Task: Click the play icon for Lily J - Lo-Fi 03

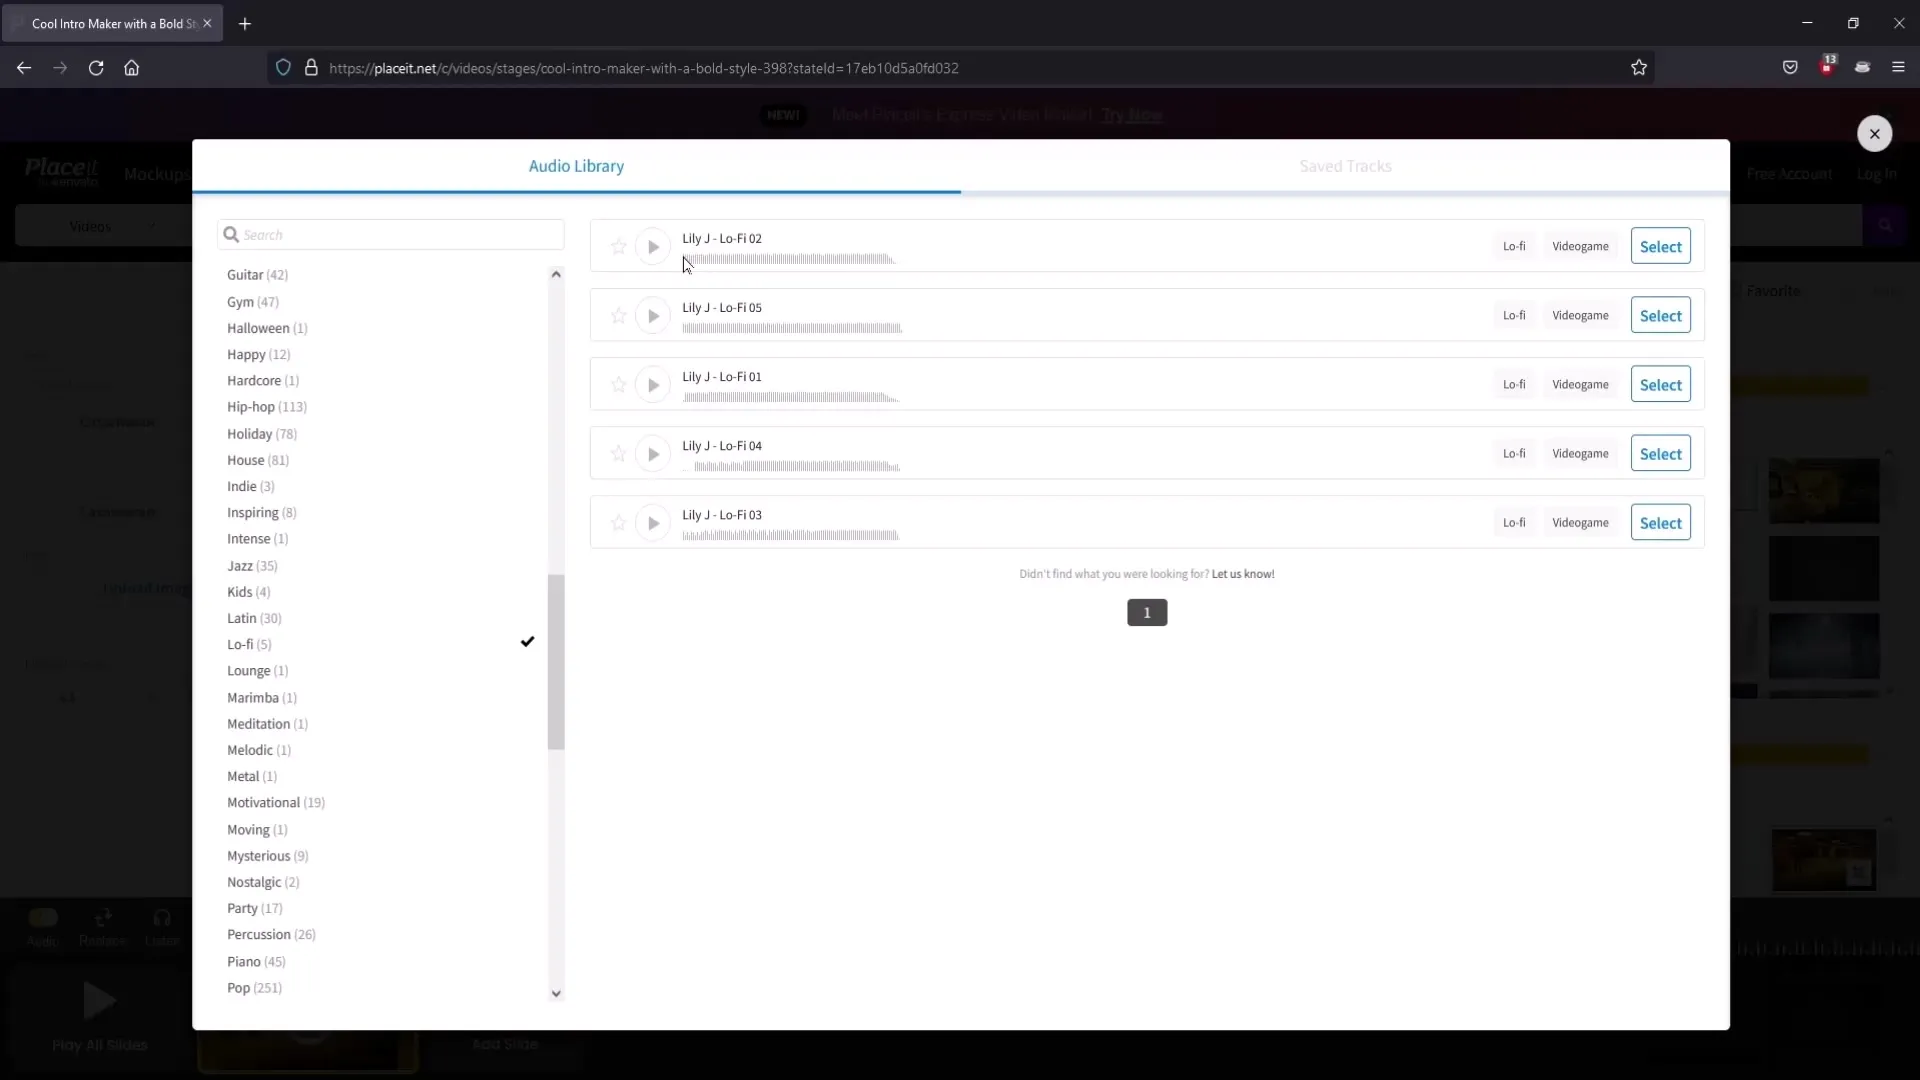Action: pyautogui.click(x=653, y=522)
